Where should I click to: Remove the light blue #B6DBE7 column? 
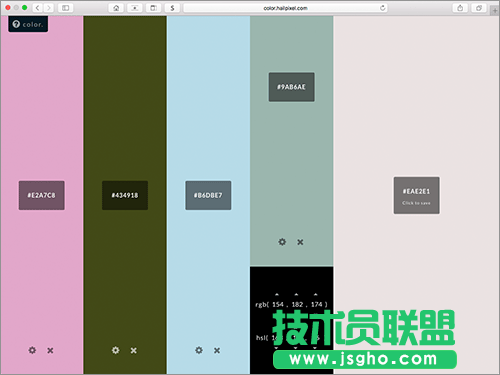[217, 350]
